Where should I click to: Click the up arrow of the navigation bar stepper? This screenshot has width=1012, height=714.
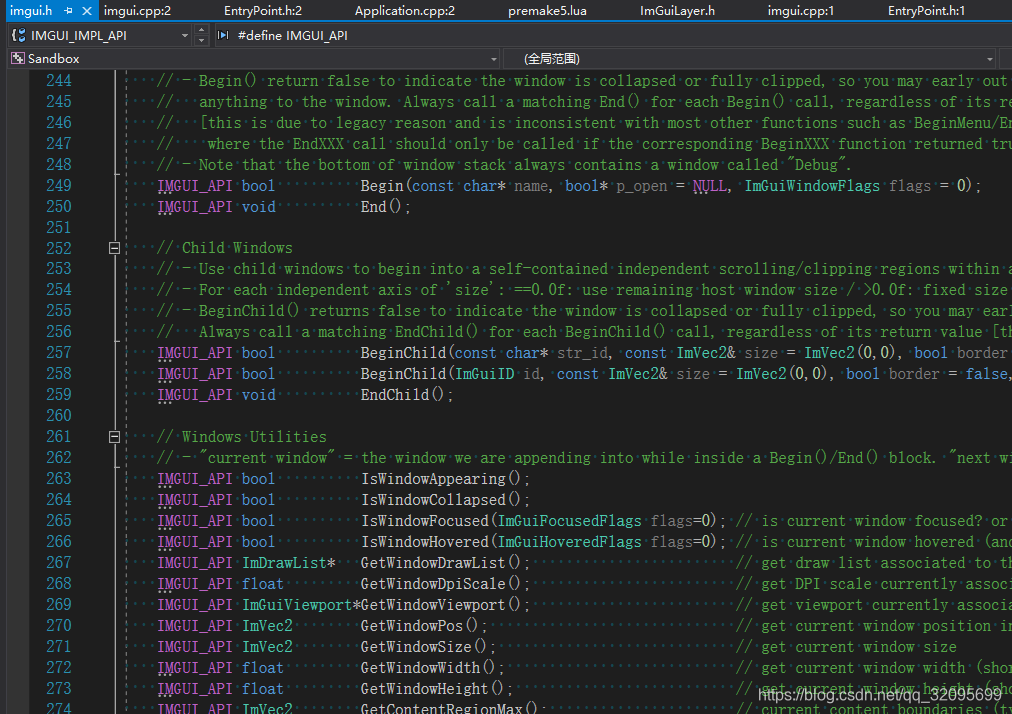click(201, 30)
